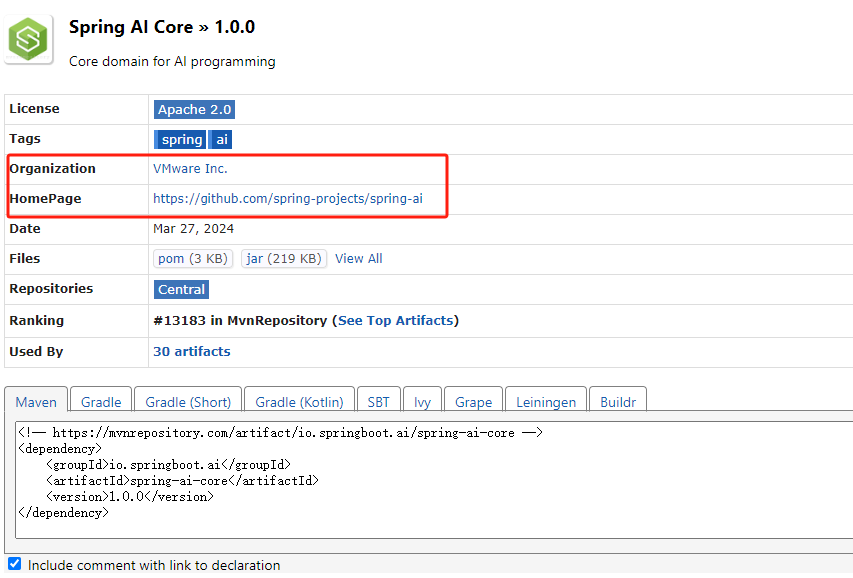Uncheck Include comment with link to declaration
Screen dimensions: 853x578
(x=15, y=564)
